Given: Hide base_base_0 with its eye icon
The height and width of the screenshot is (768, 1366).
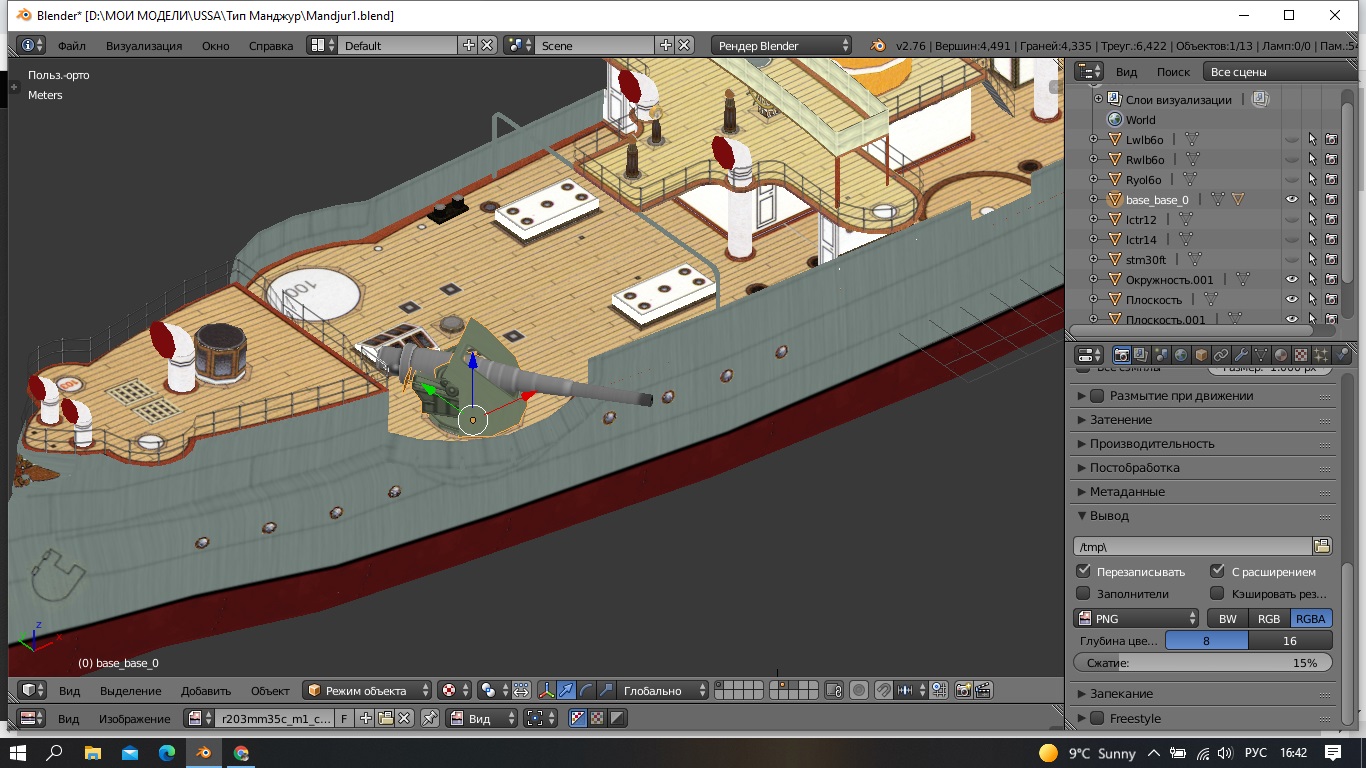Looking at the screenshot, I should click(1291, 200).
